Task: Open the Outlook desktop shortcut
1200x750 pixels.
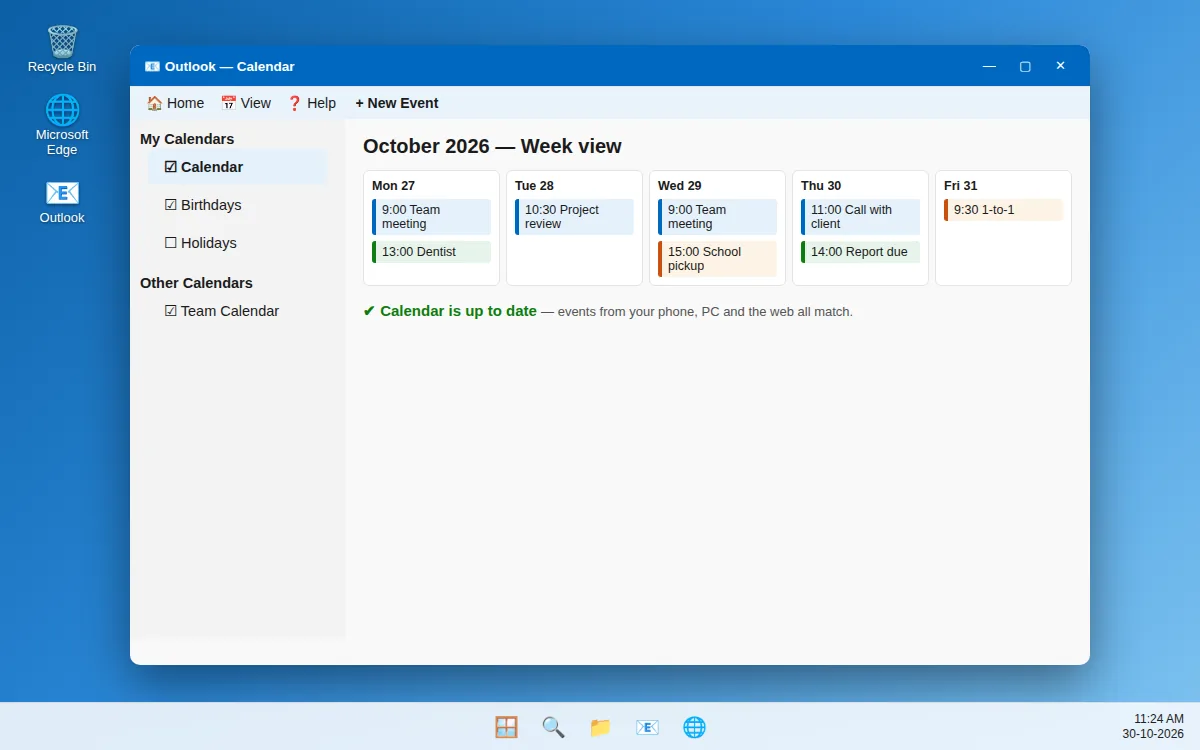Action: coord(62,201)
